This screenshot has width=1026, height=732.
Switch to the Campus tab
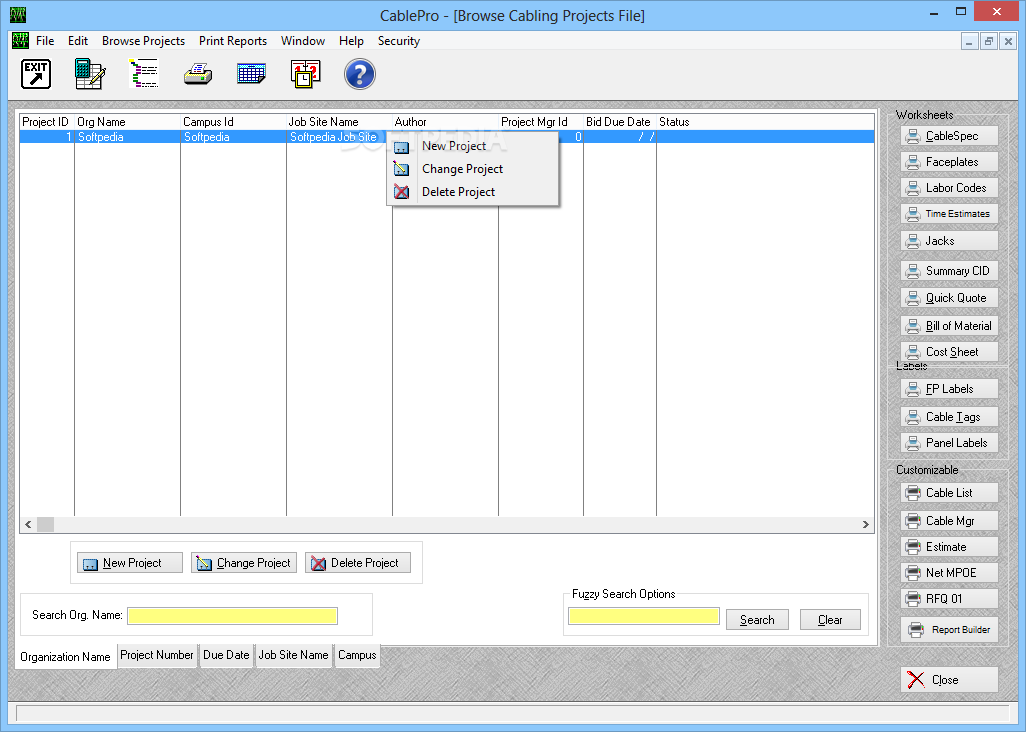click(357, 655)
